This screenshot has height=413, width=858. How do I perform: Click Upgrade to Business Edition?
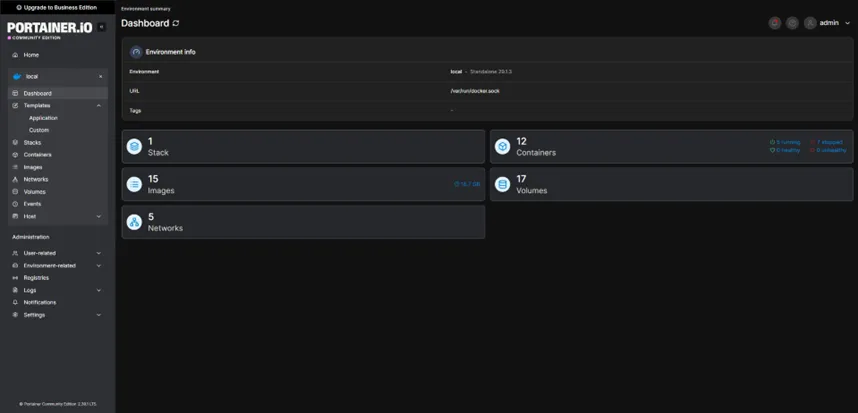pos(57,8)
